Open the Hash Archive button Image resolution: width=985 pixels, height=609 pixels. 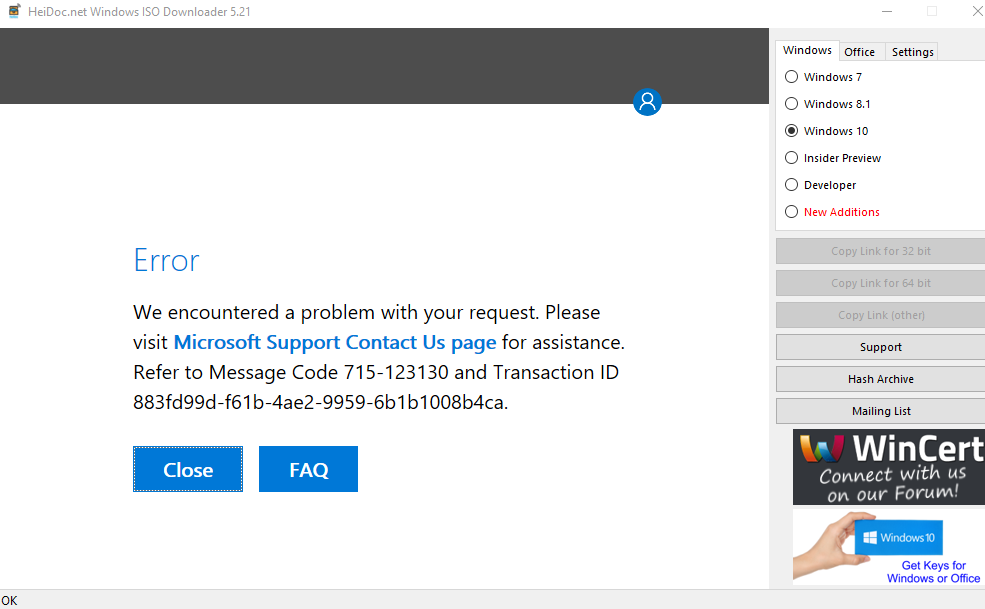coord(880,379)
